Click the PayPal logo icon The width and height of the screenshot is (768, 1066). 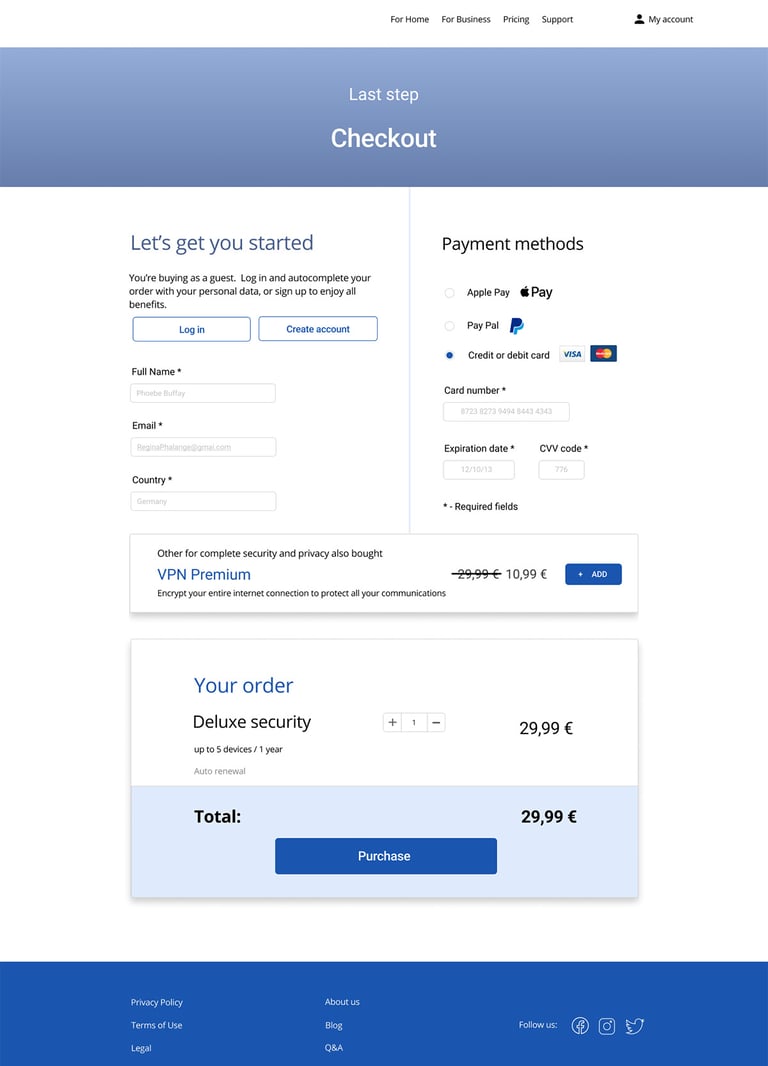(x=517, y=326)
